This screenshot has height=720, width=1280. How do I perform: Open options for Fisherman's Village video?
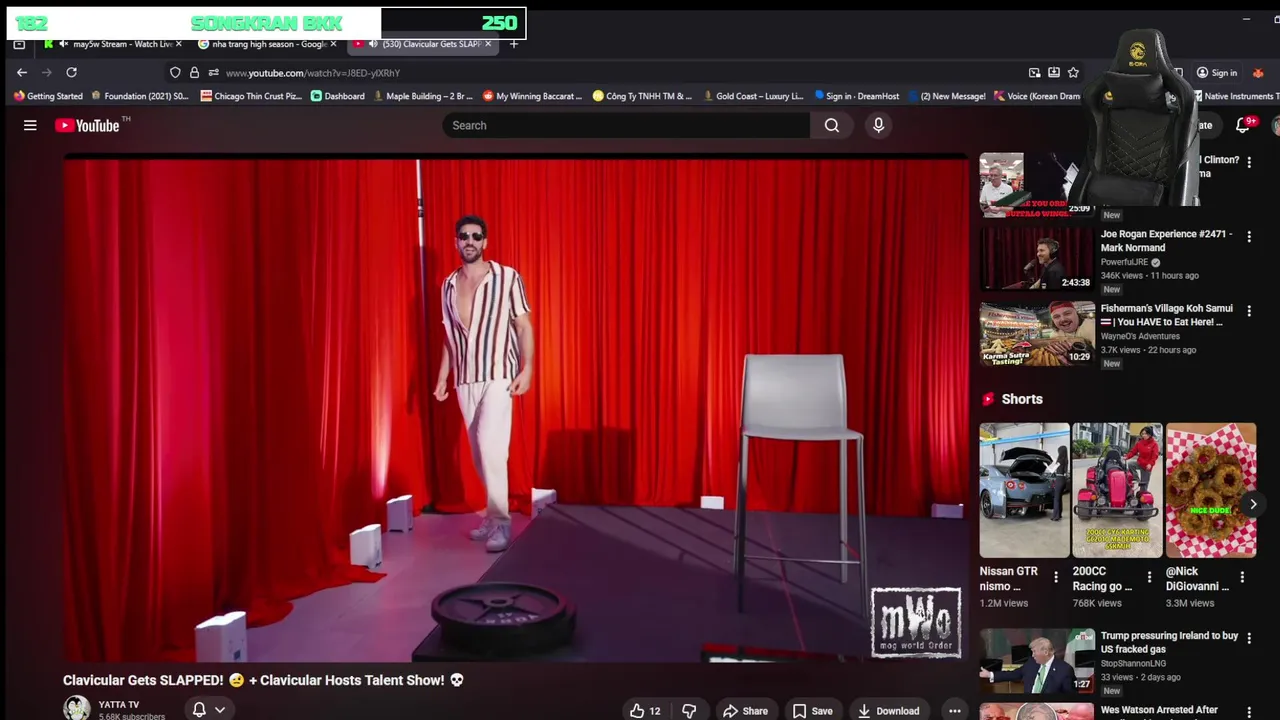tap(1249, 311)
